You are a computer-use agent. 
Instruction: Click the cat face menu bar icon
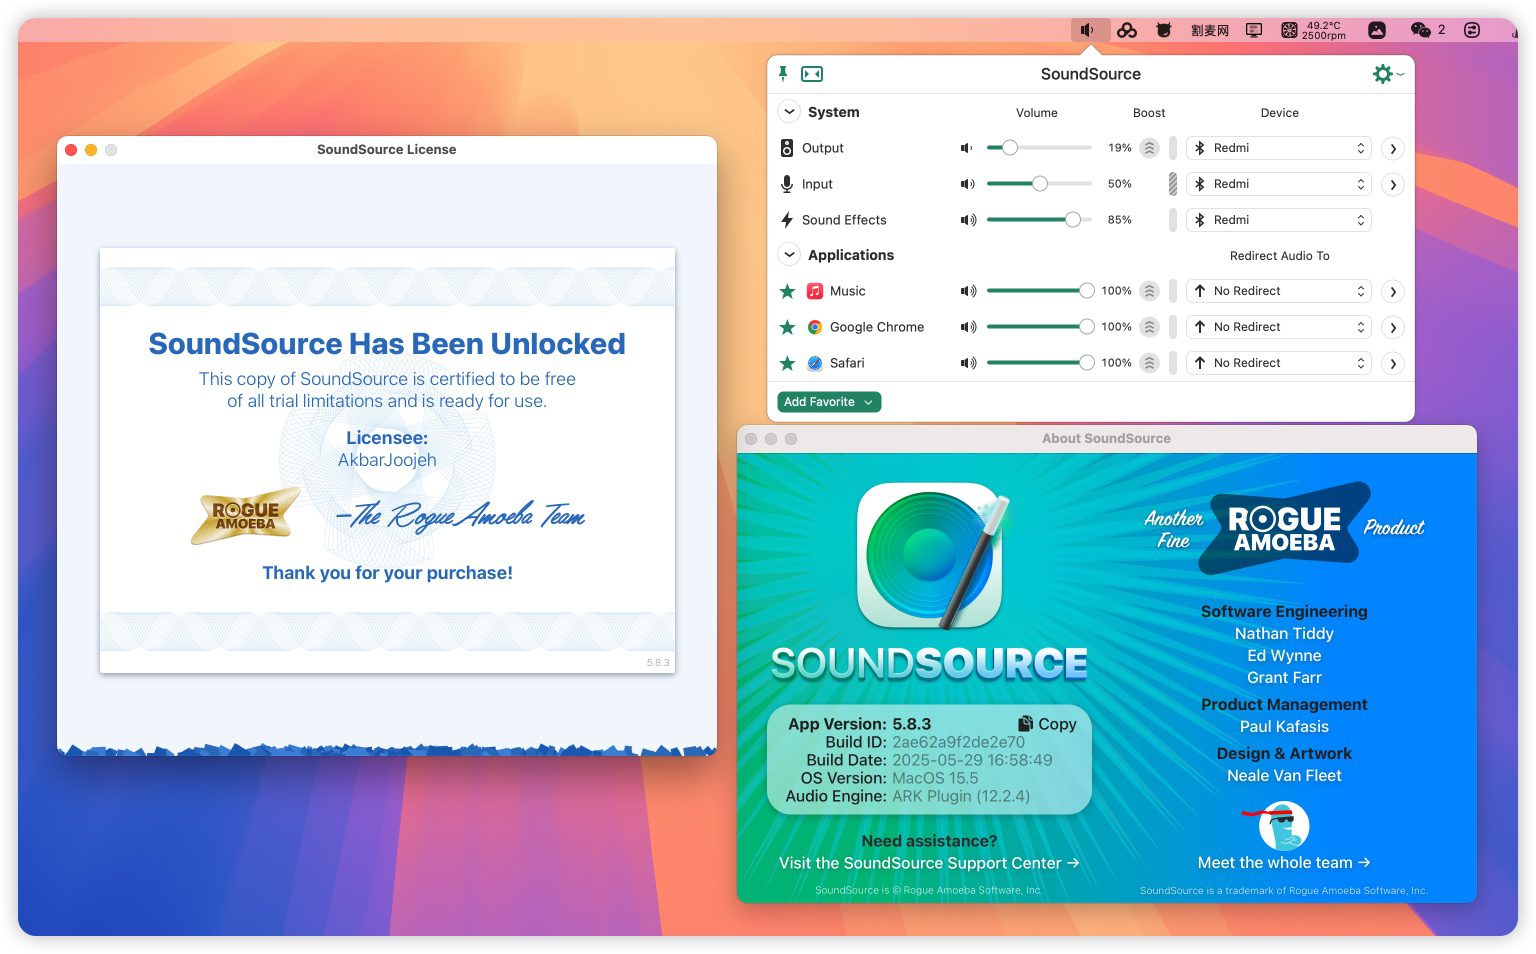(x=1163, y=30)
